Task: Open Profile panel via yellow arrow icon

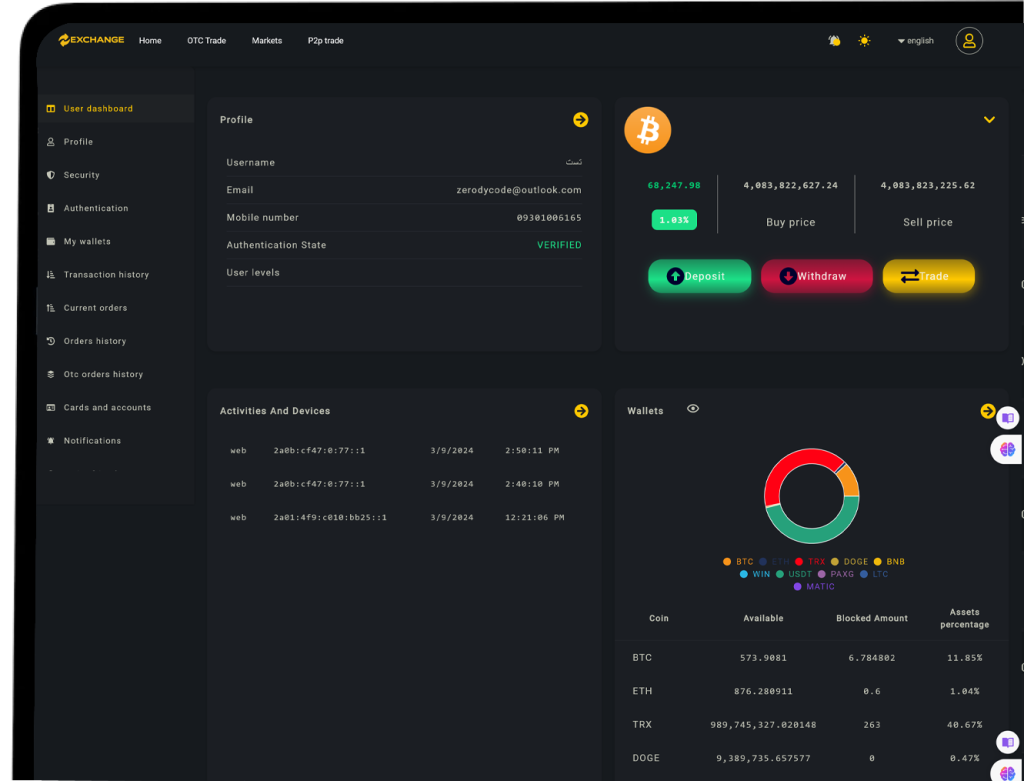Action: click(581, 120)
